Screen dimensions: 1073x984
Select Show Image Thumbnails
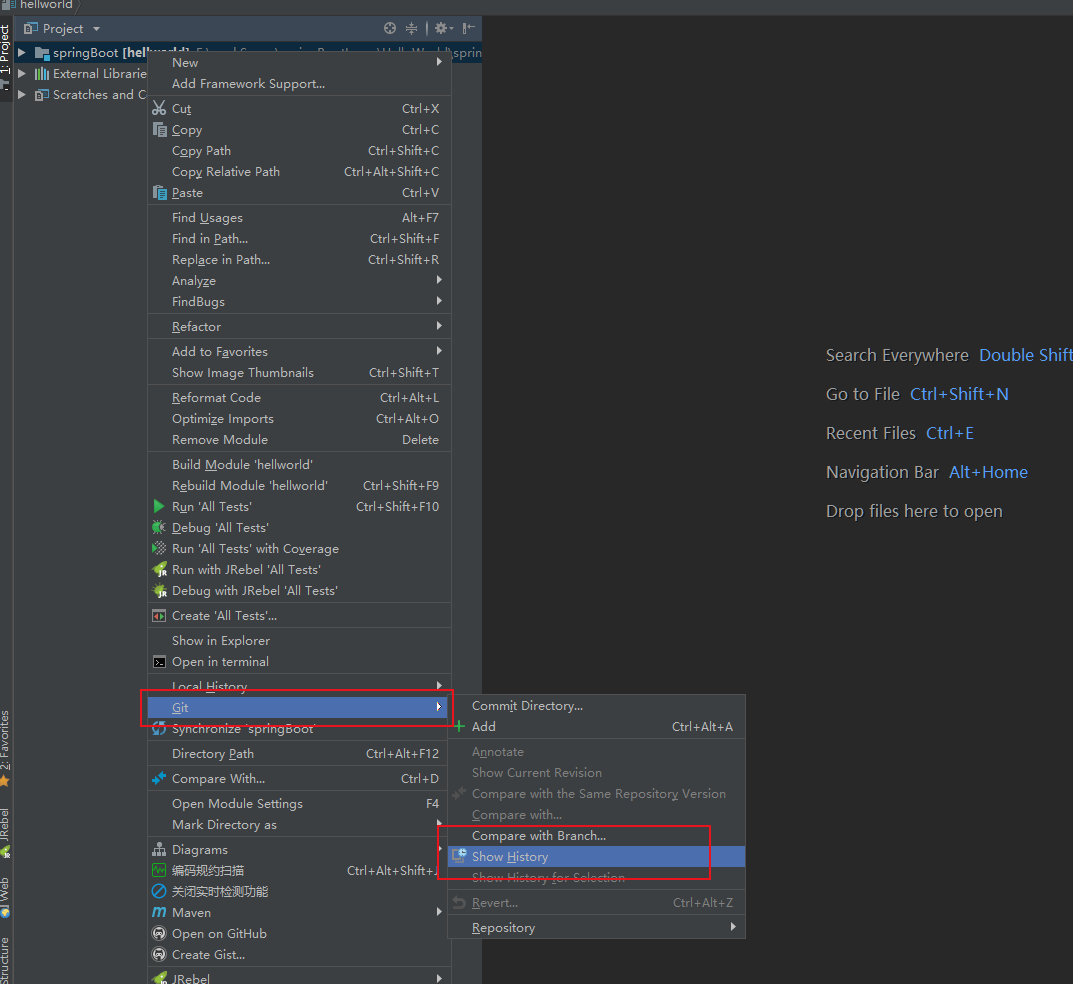point(299,372)
